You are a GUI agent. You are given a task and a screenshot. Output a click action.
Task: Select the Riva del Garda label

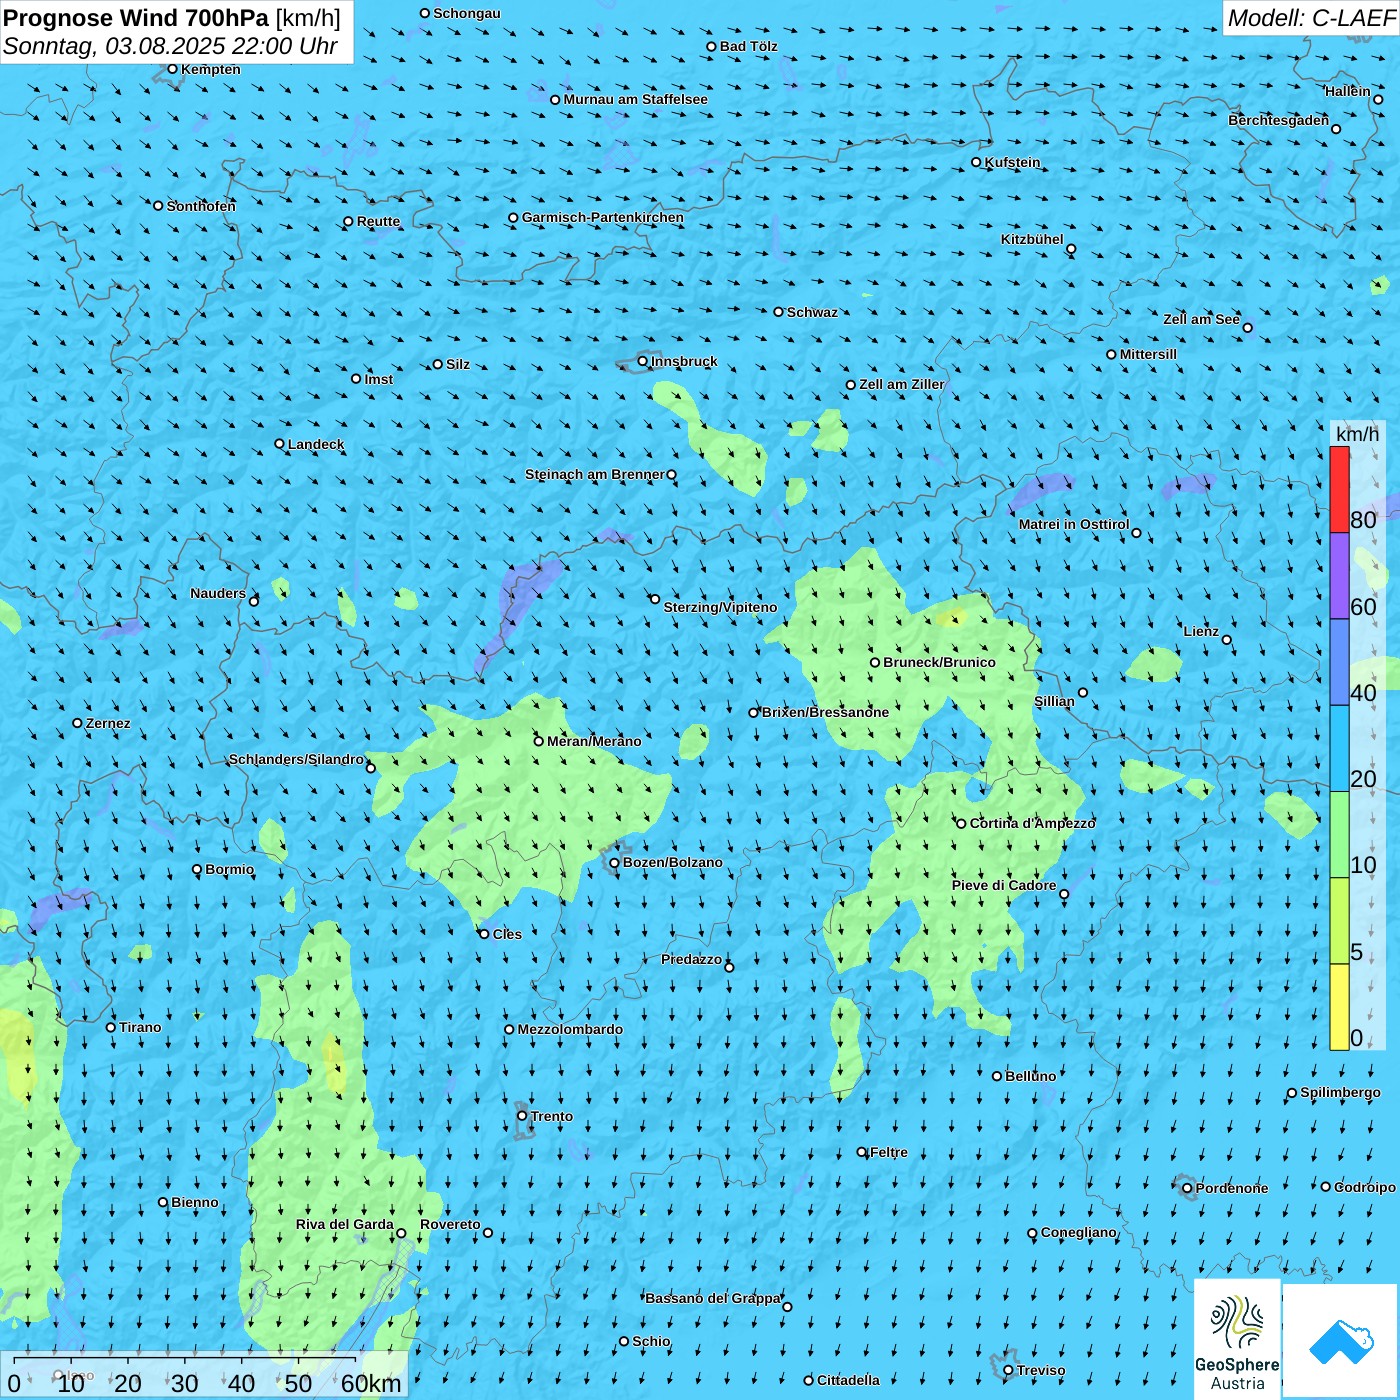point(345,1224)
